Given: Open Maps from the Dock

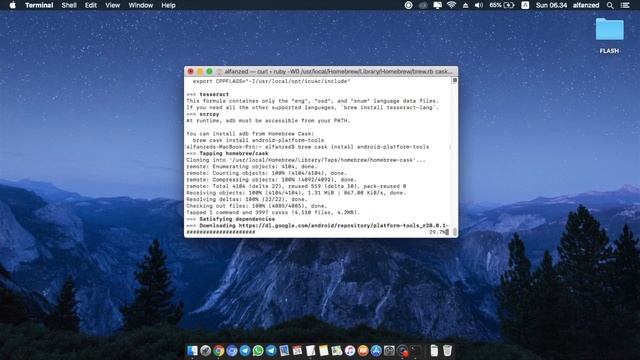Looking at the screenshot, I should [337, 350].
